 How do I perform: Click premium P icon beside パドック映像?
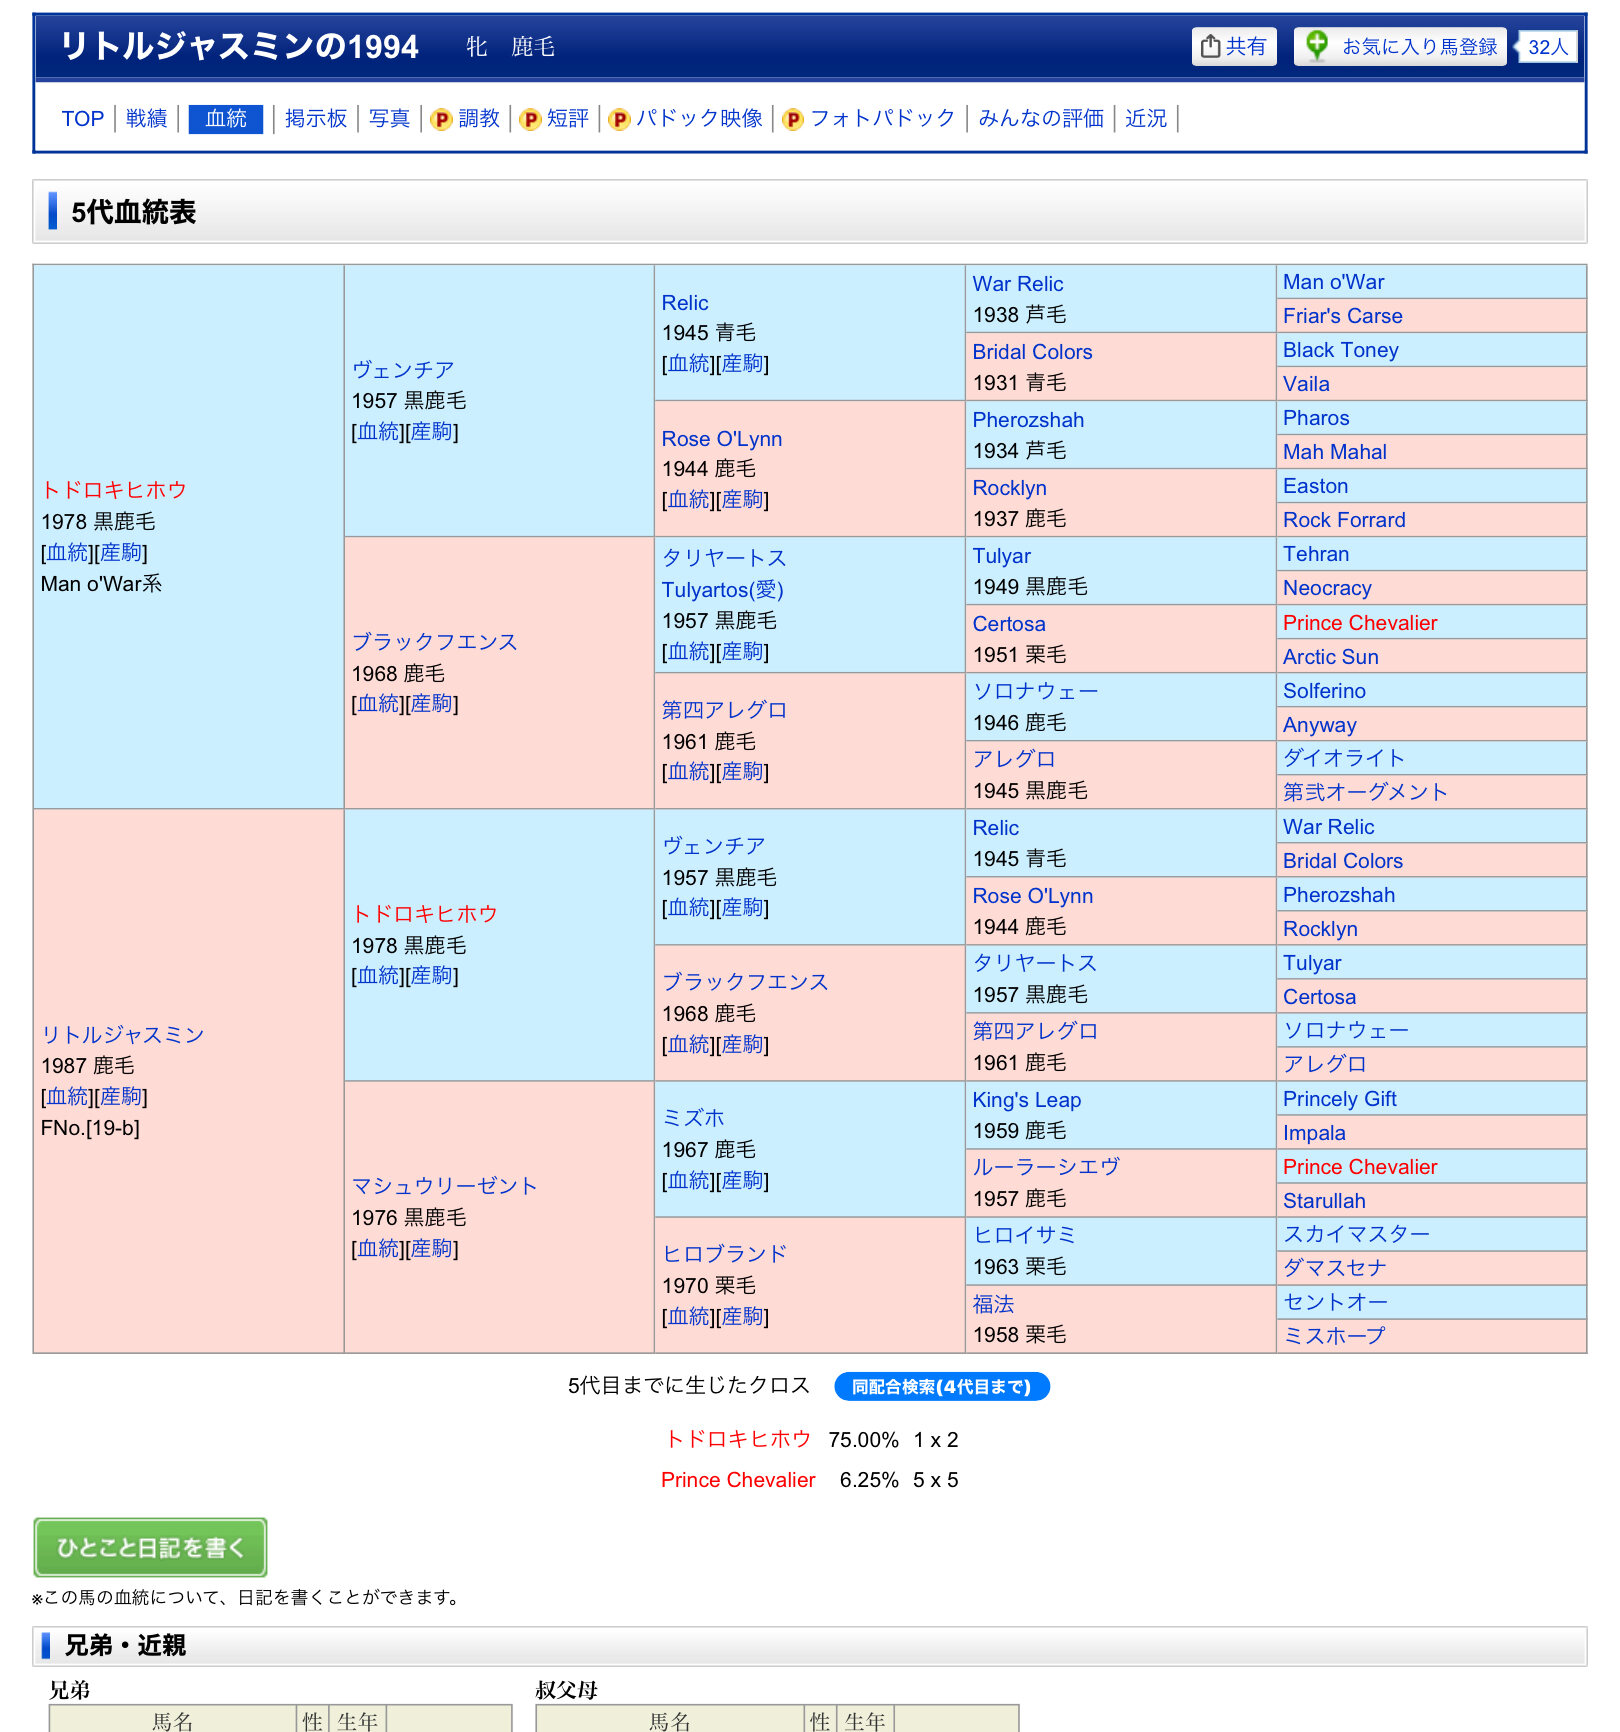(619, 119)
